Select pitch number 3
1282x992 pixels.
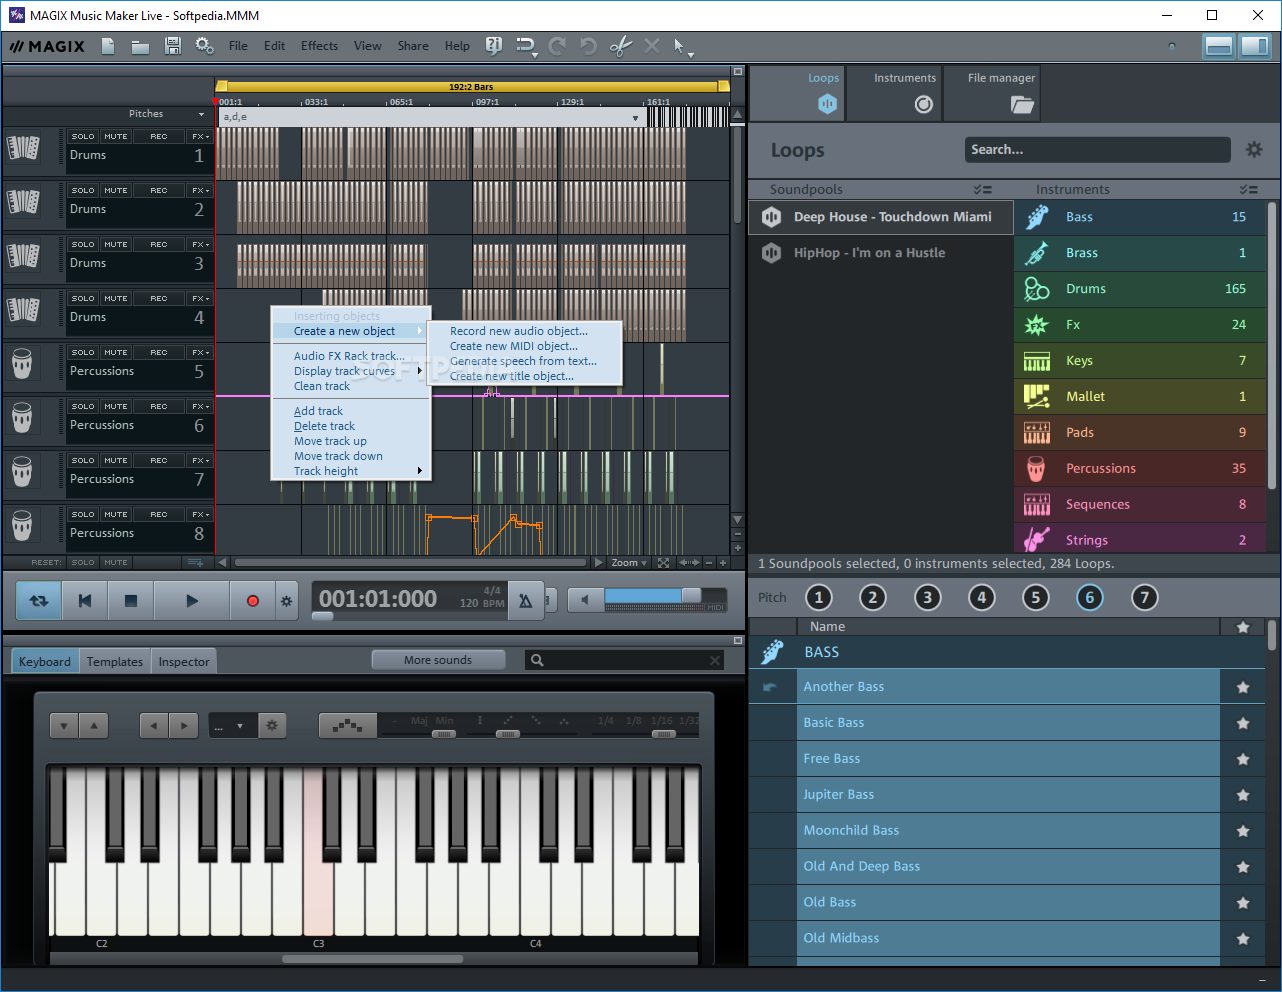click(927, 598)
